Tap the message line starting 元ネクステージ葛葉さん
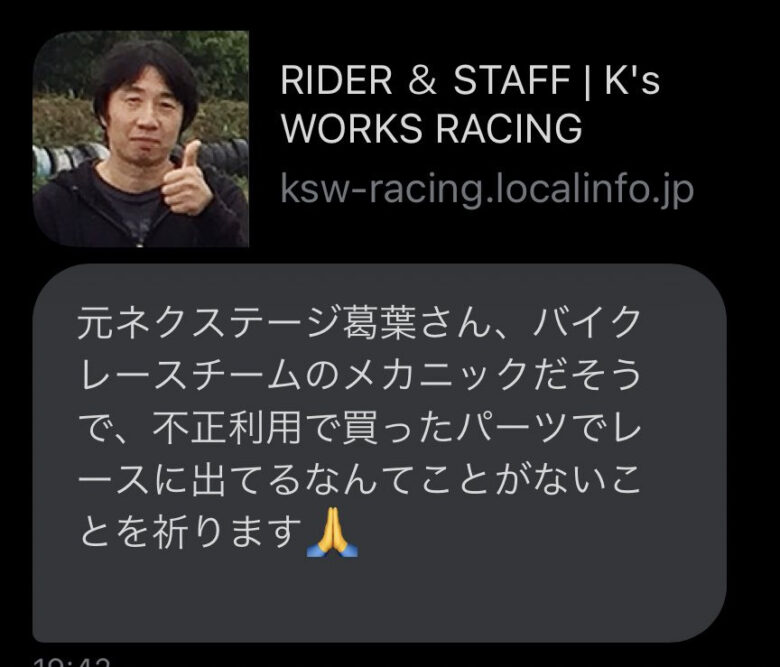 point(359,323)
